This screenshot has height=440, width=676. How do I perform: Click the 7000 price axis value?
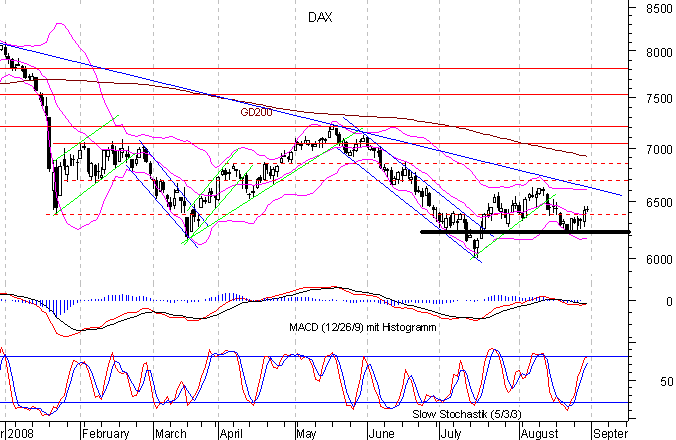tap(659, 150)
